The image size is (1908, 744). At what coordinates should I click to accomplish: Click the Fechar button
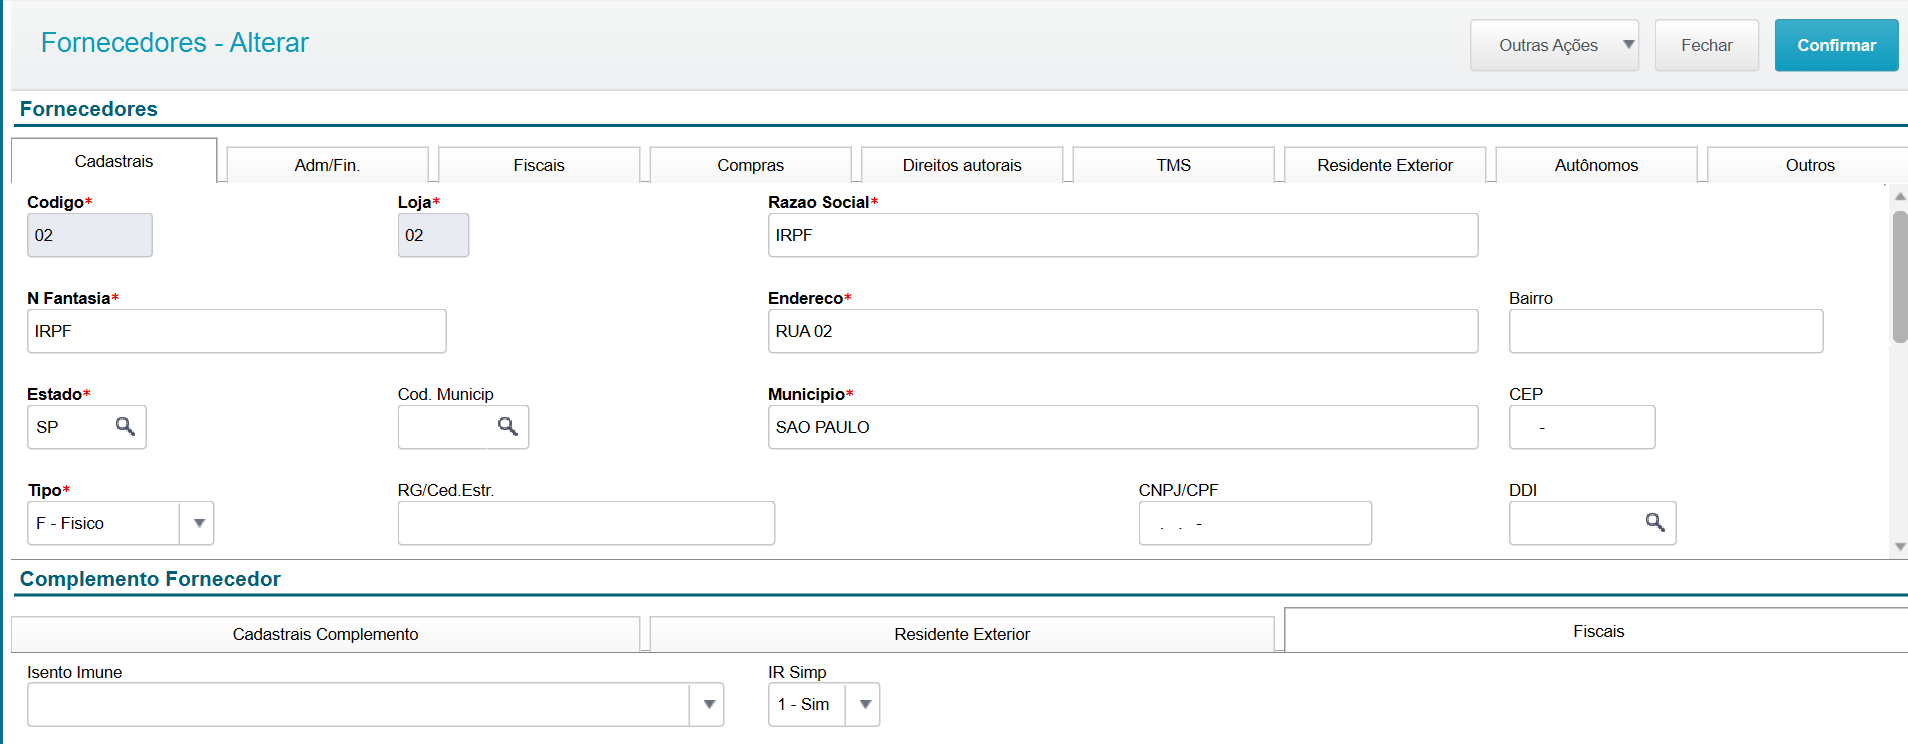pos(1706,45)
